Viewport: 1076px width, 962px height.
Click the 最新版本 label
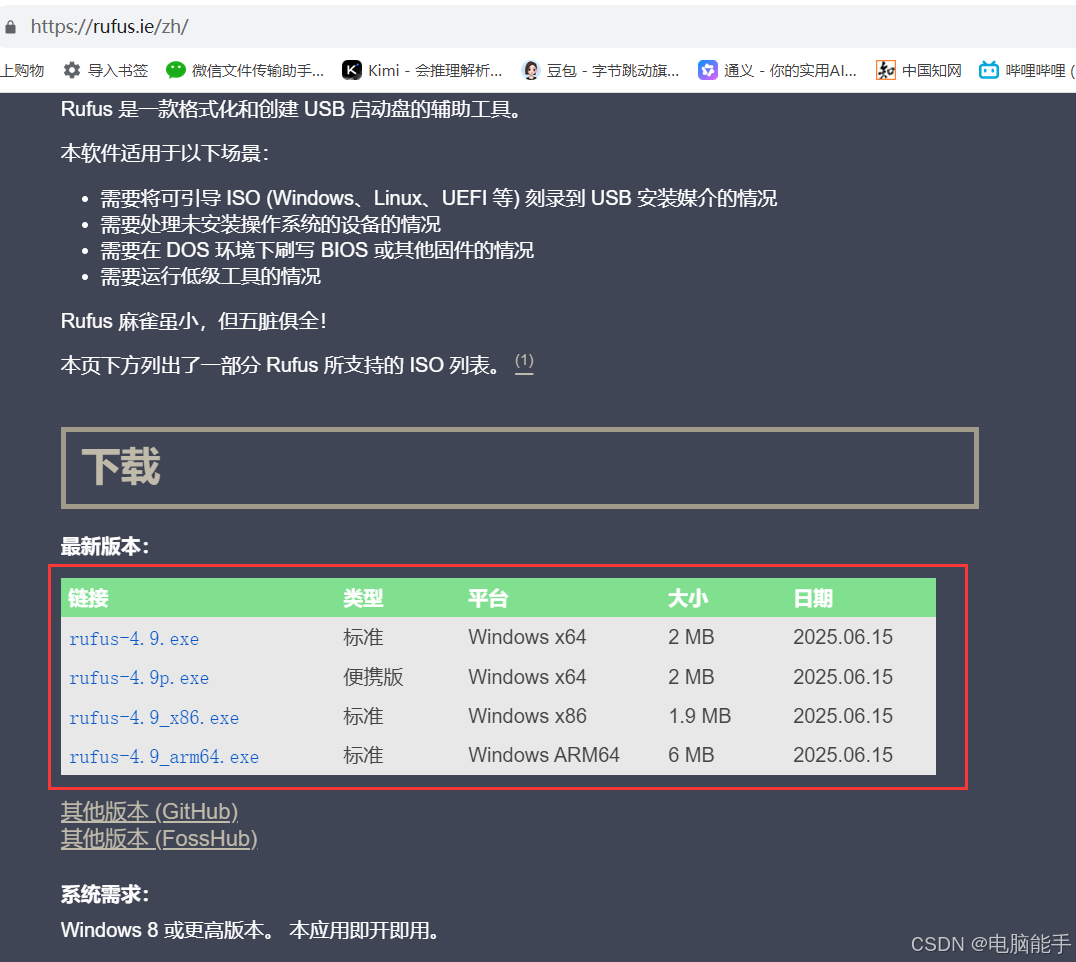(104, 547)
